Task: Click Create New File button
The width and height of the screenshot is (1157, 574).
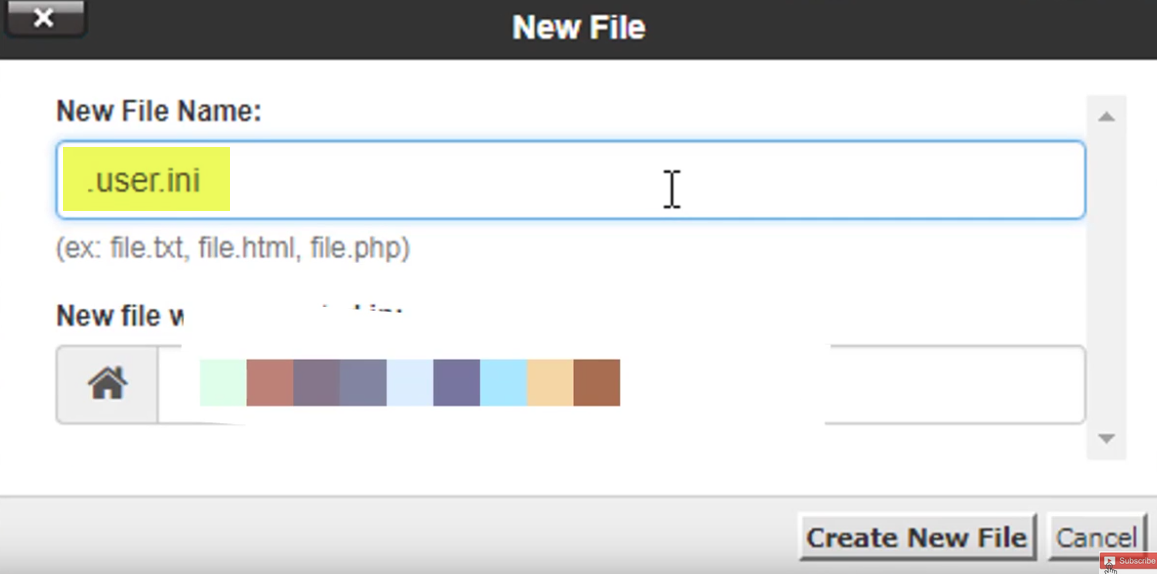Action: (917, 537)
